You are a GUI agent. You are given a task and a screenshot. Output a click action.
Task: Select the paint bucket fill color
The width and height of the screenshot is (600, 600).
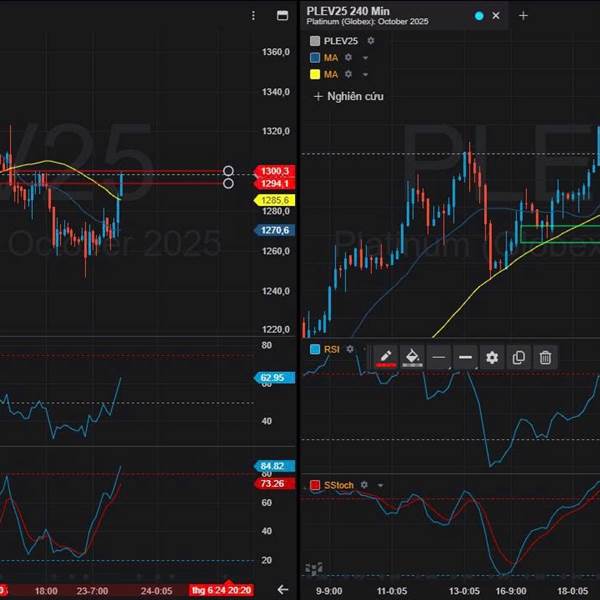[x=412, y=357]
